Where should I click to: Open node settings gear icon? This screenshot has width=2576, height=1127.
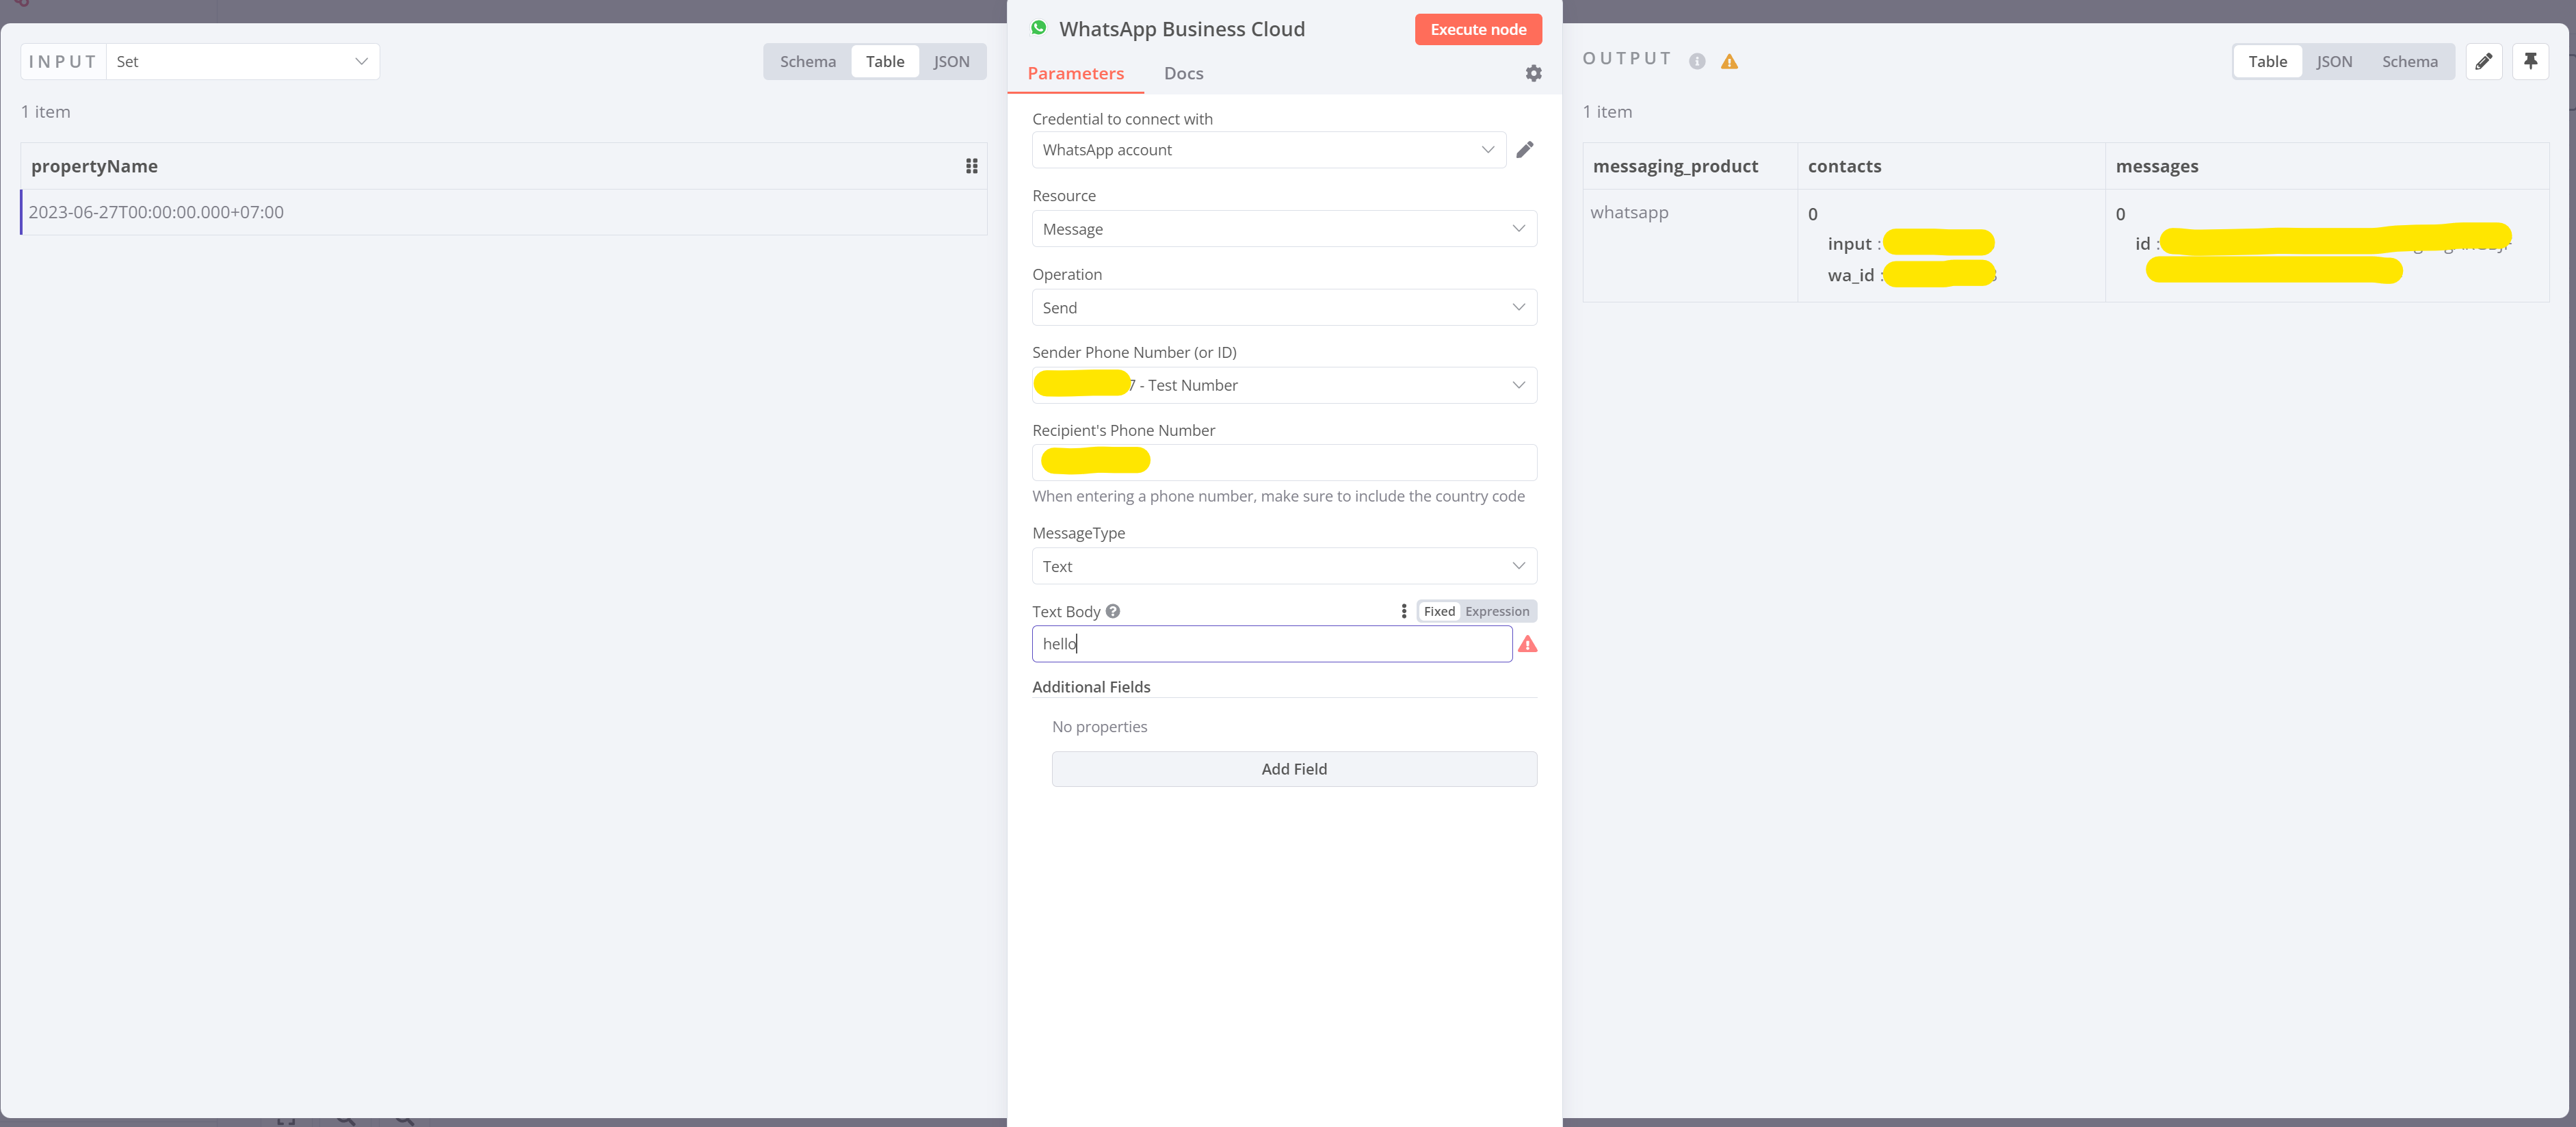click(1533, 73)
